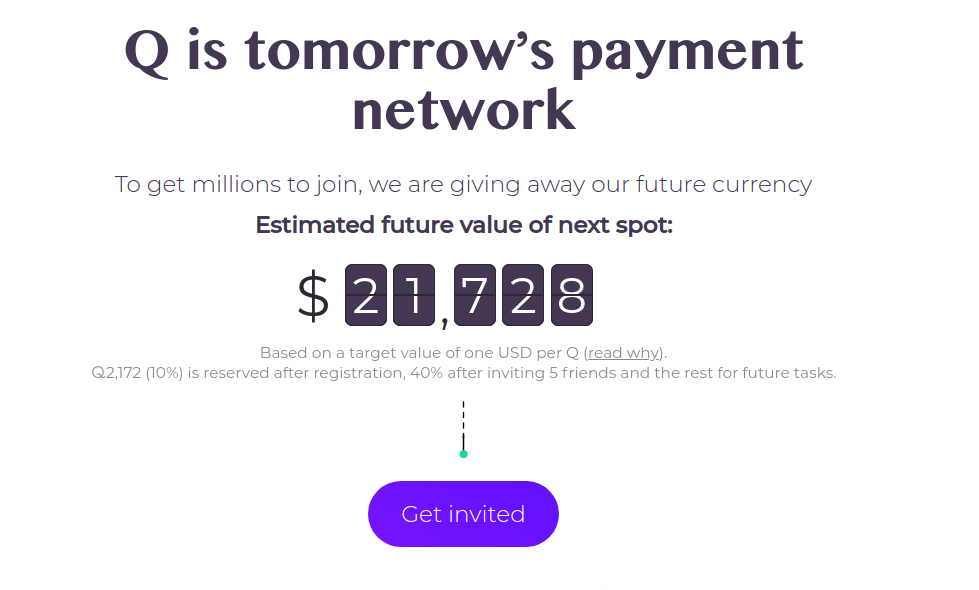Click the '8' flip counter tile
This screenshot has width=979, height=590.
pyautogui.click(x=572, y=295)
